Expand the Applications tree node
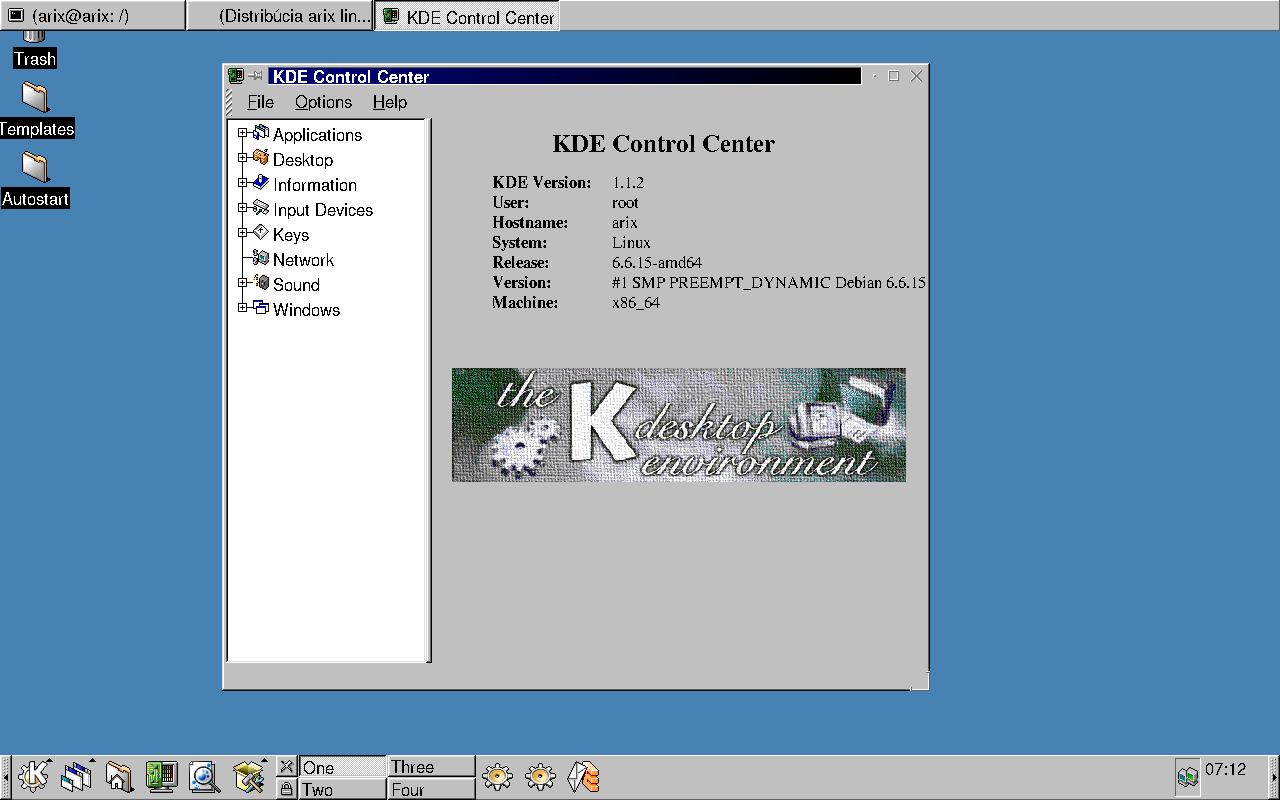 (242, 133)
